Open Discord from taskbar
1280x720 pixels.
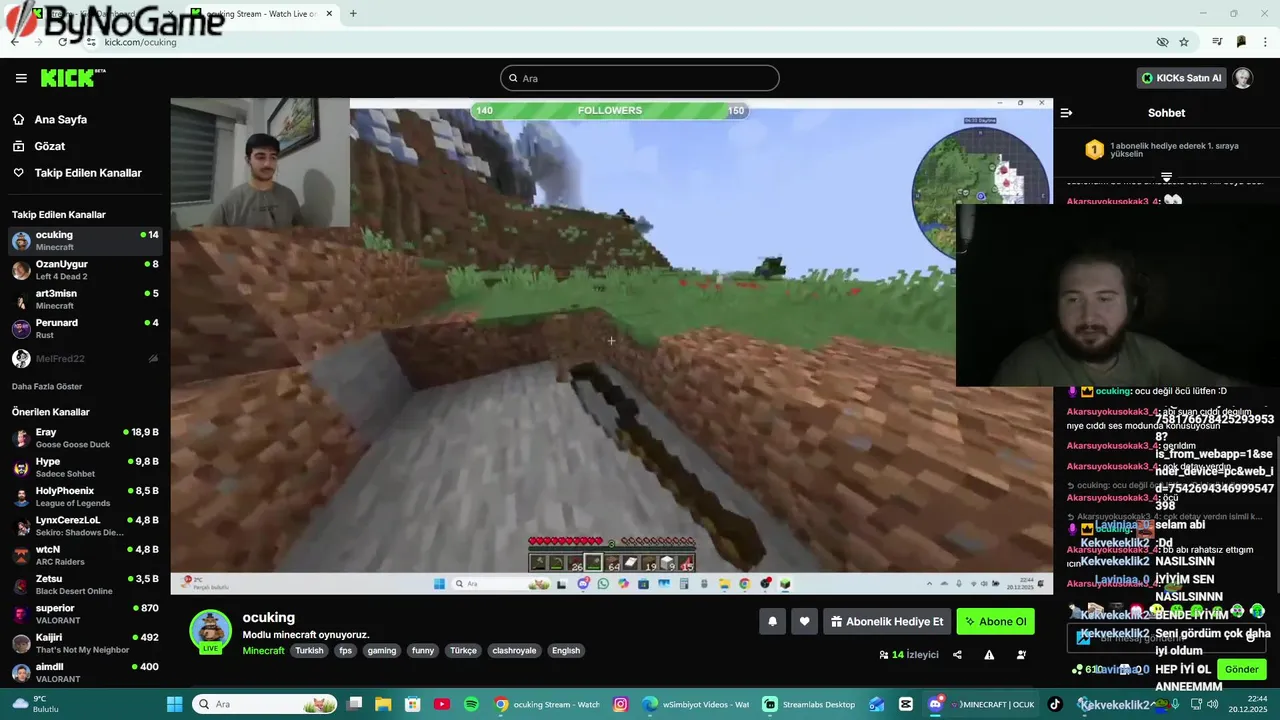click(x=935, y=704)
